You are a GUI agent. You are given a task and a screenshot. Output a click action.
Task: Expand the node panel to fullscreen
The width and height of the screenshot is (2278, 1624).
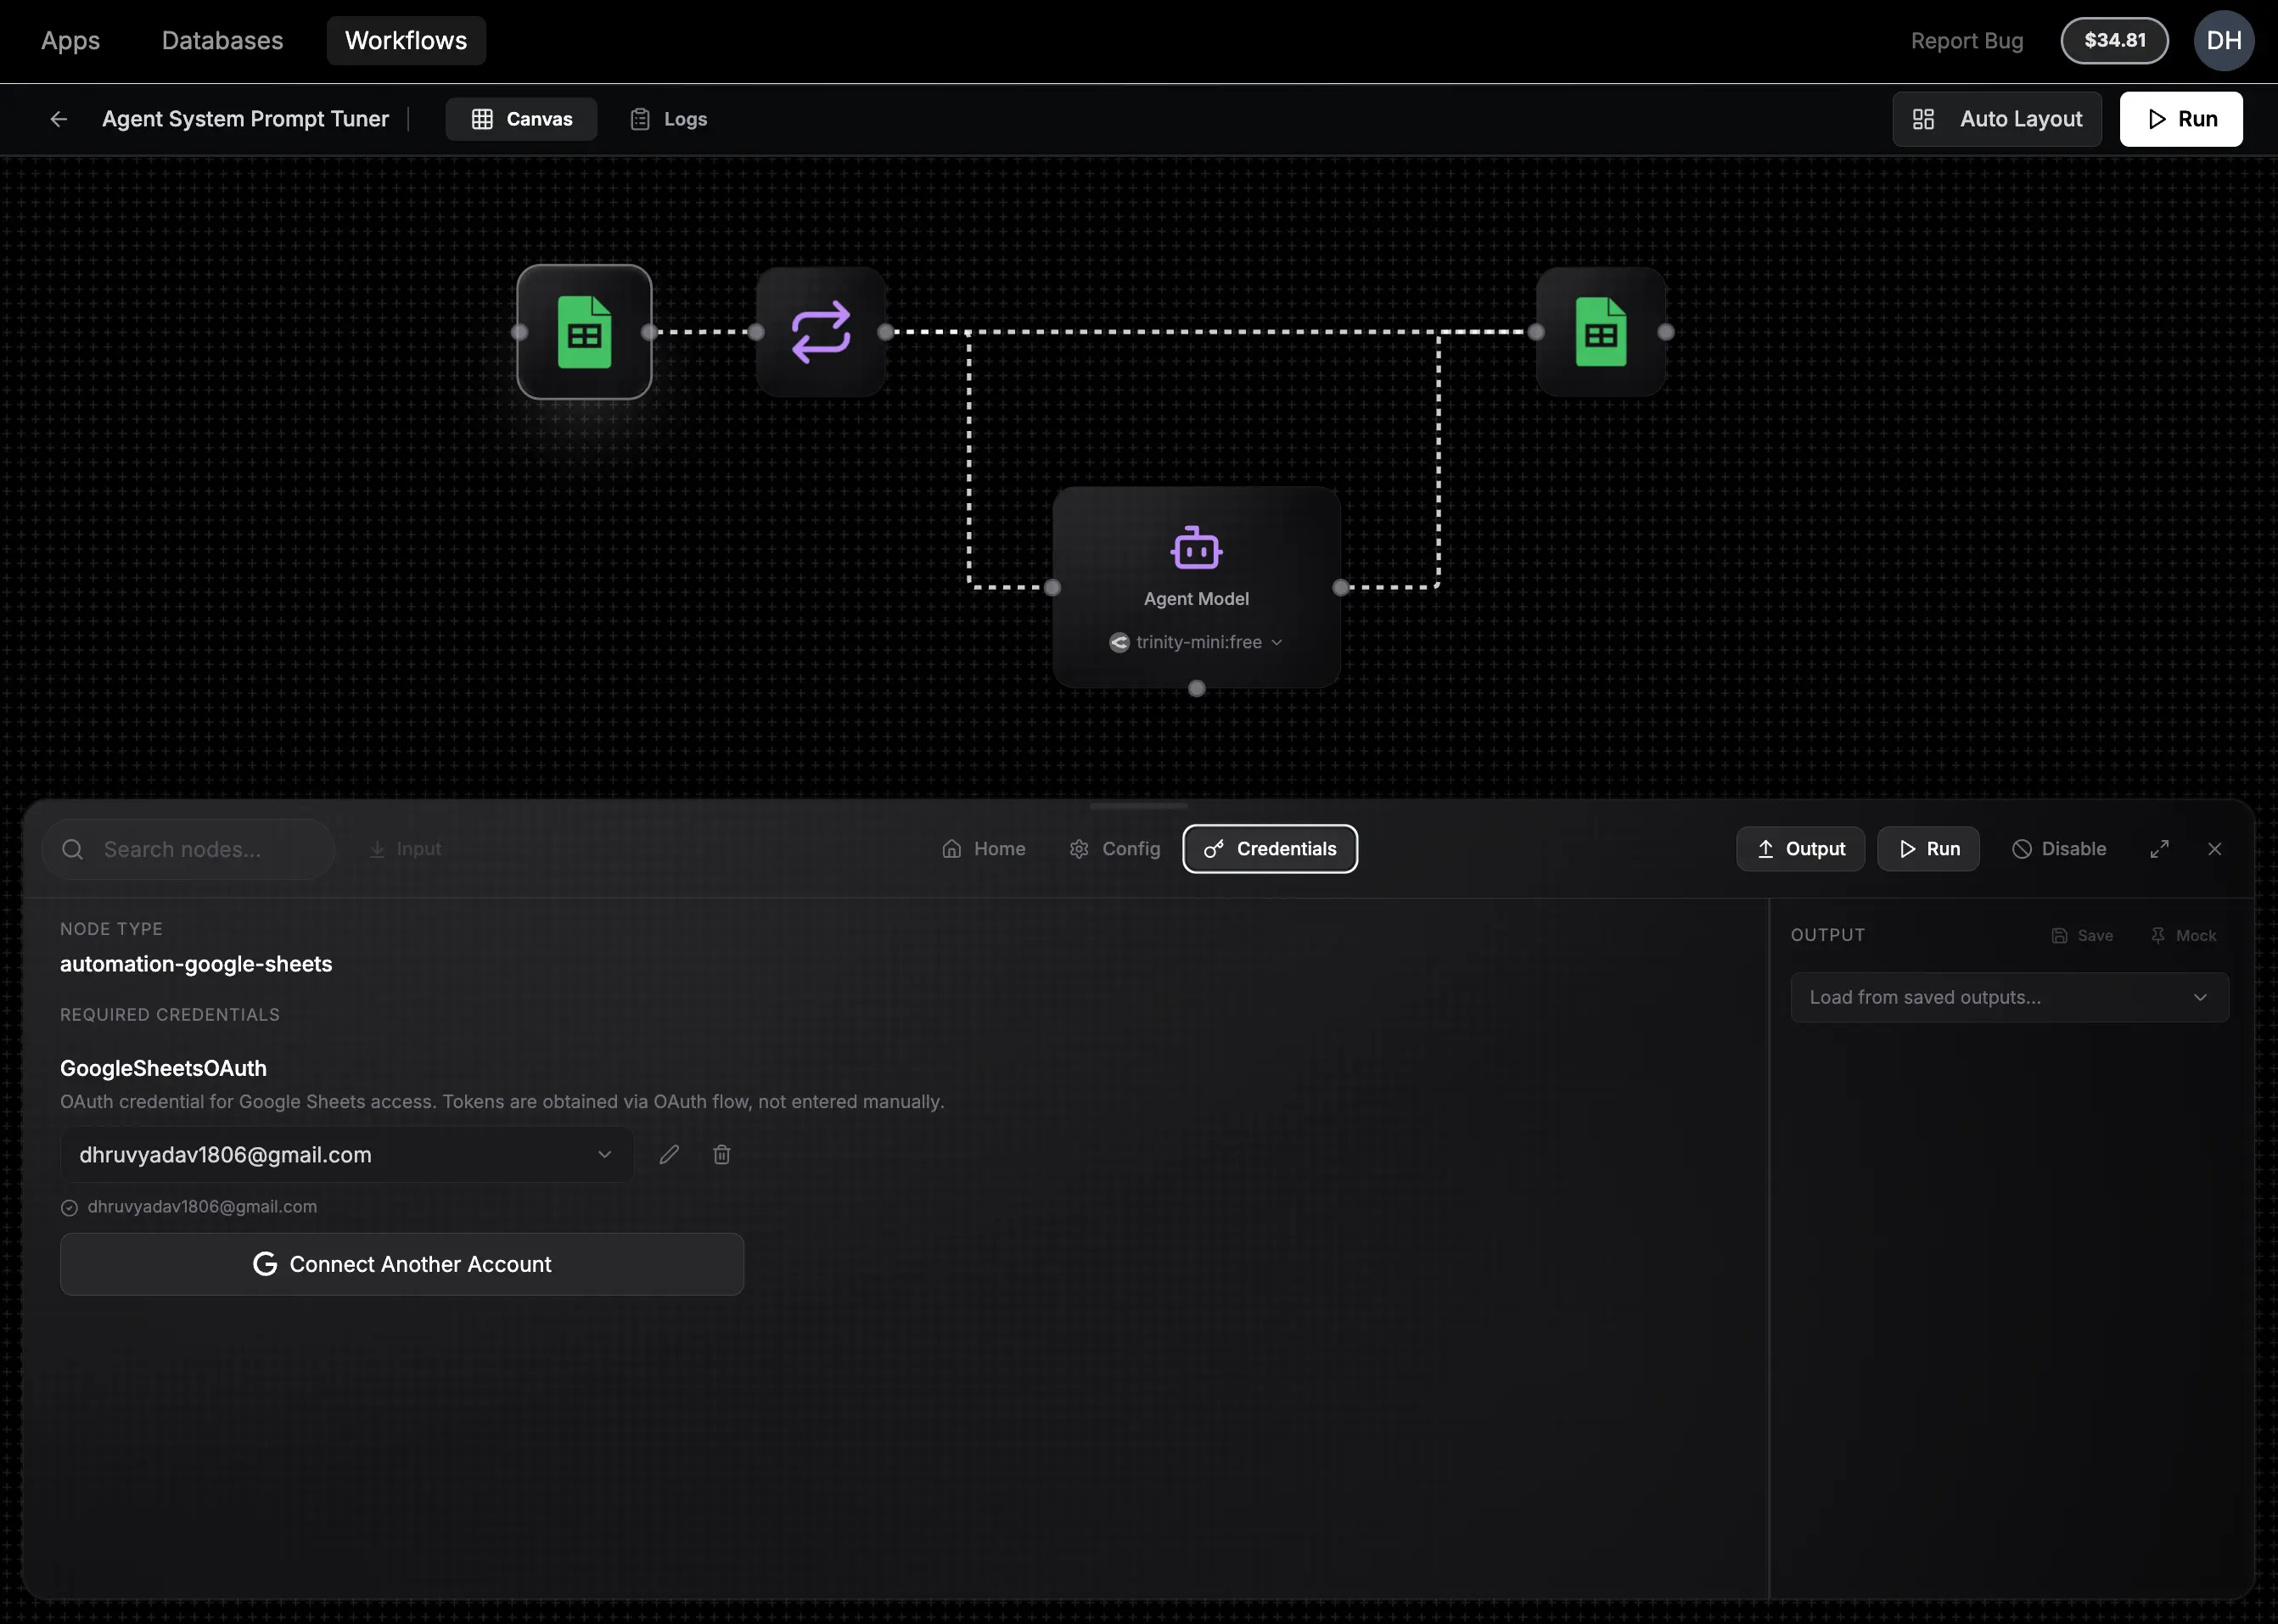2160,848
